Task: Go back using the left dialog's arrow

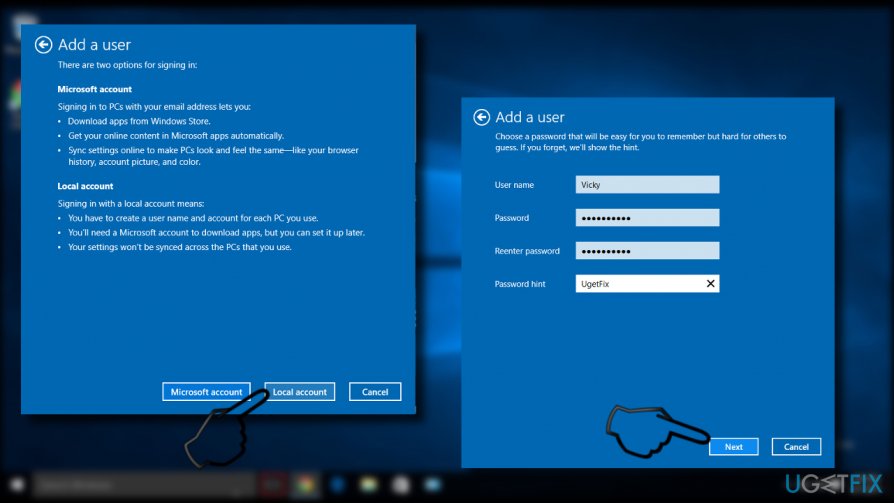Action: [x=43, y=45]
